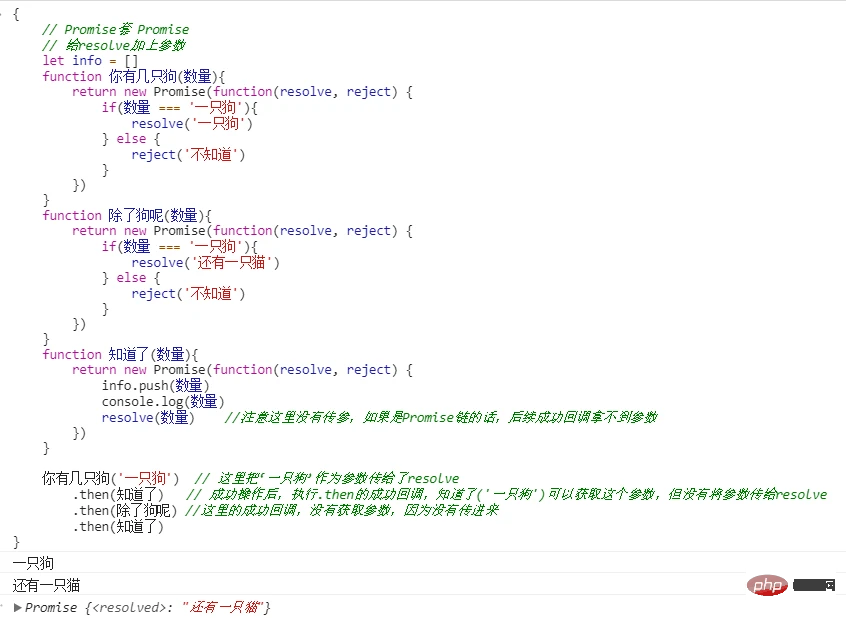Viewport: 846px width, 618px height.
Task: Click the comment starting "//注意这里没有传参"
Action: 441,417
